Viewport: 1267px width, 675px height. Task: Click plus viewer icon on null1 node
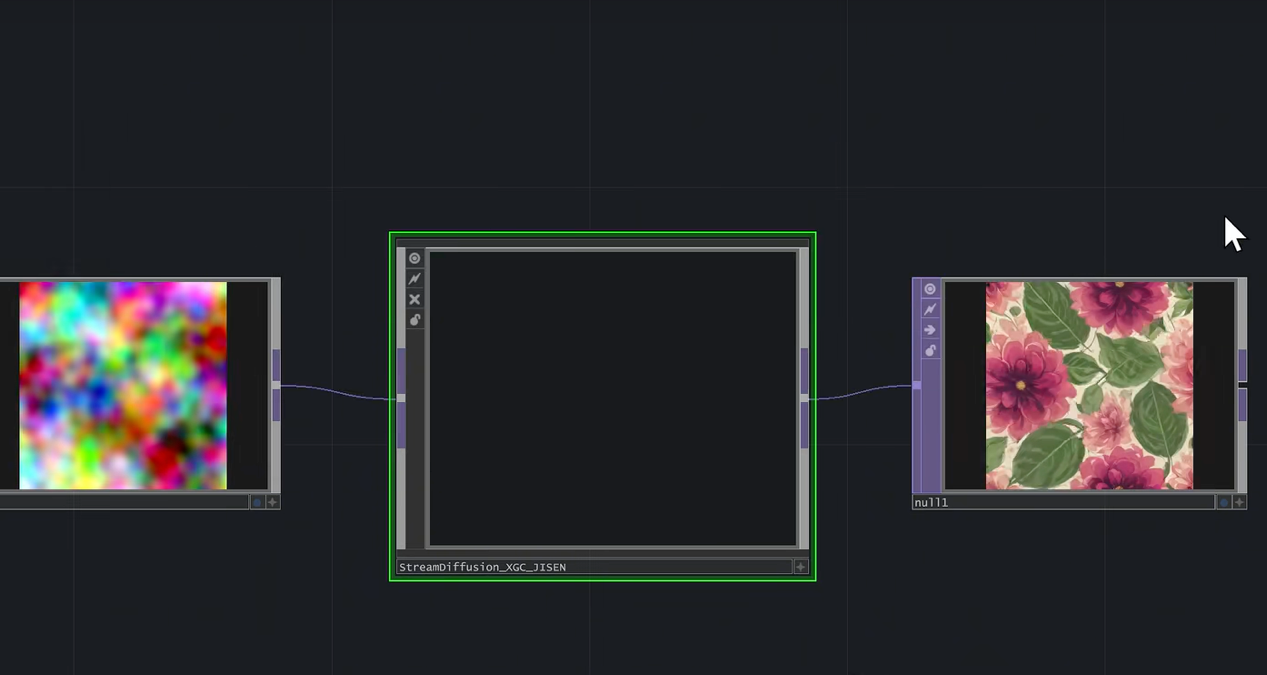[x=1239, y=503]
